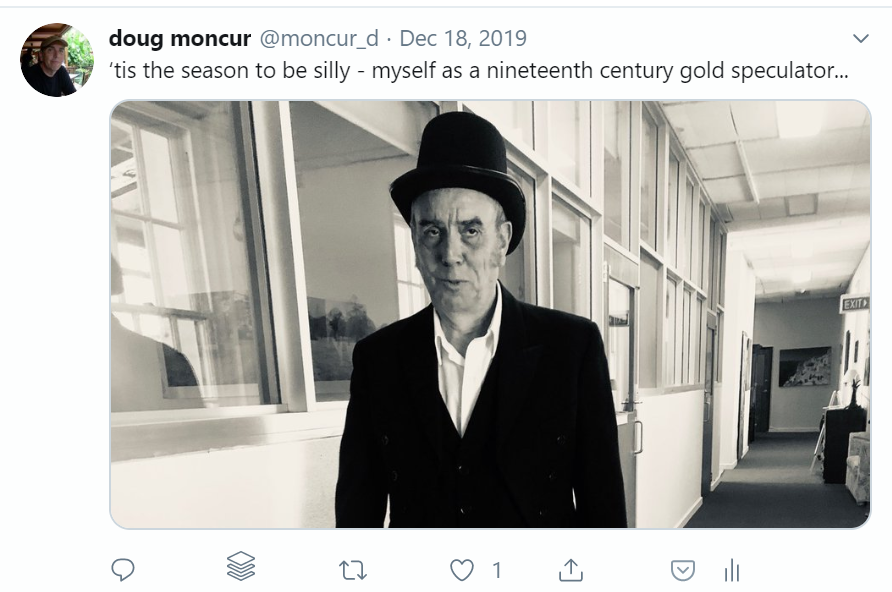892x592 pixels.
Task: Open the tweet's more options chevron
Action: (x=860, y=39)
